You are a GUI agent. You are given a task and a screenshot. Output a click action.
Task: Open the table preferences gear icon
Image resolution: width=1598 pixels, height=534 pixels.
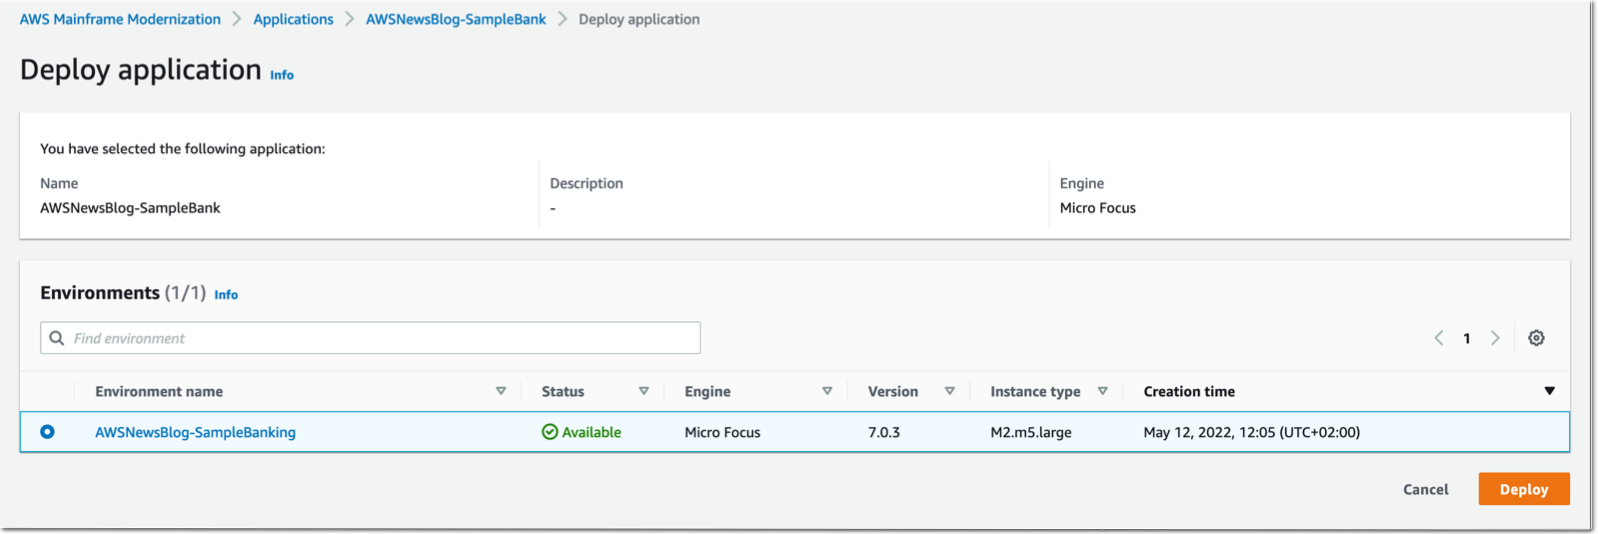pos(1536,338)
